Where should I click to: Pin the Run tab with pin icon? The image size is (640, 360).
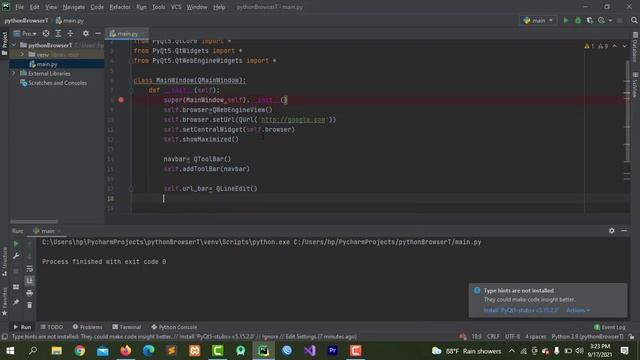pos(16,302)
